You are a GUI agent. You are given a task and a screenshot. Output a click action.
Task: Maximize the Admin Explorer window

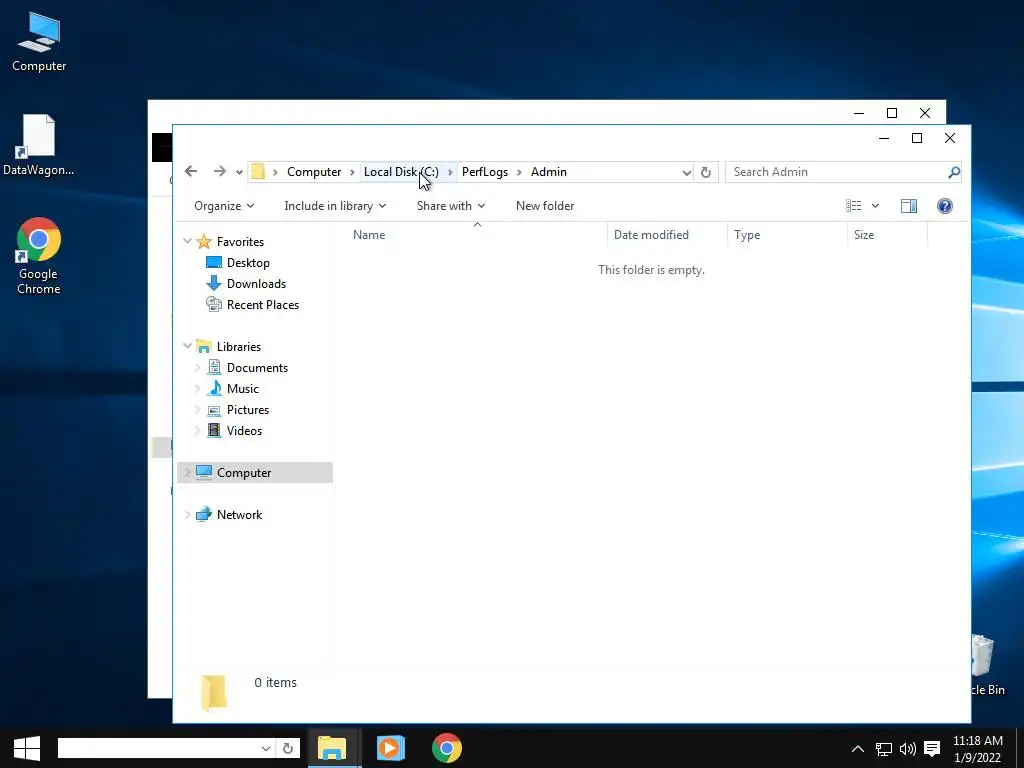click(x=917, y=138)
